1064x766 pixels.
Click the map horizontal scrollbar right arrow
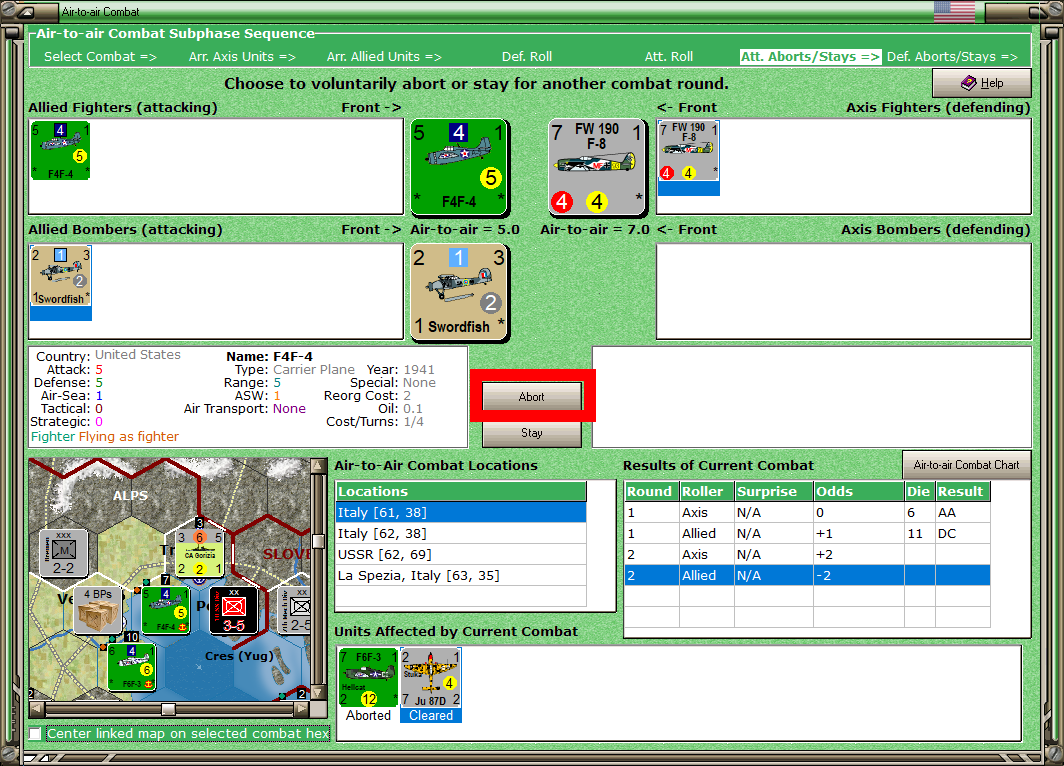coord(302,709)
